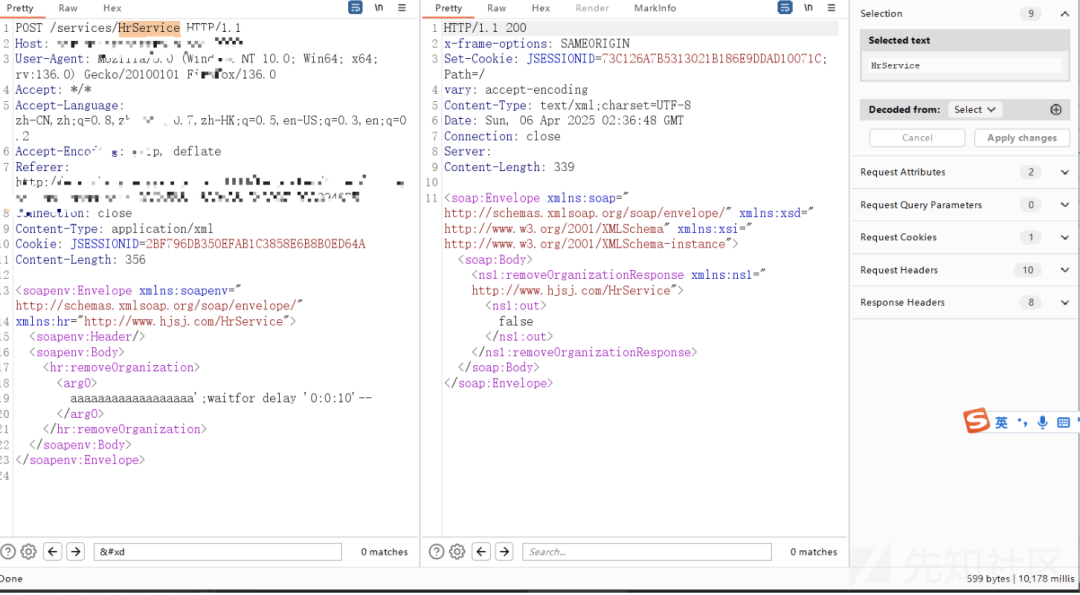This screenshot has height=595, width=1080.
Task: Collapse the Selection section in Inspector
Action: (x=1065, y=14)
